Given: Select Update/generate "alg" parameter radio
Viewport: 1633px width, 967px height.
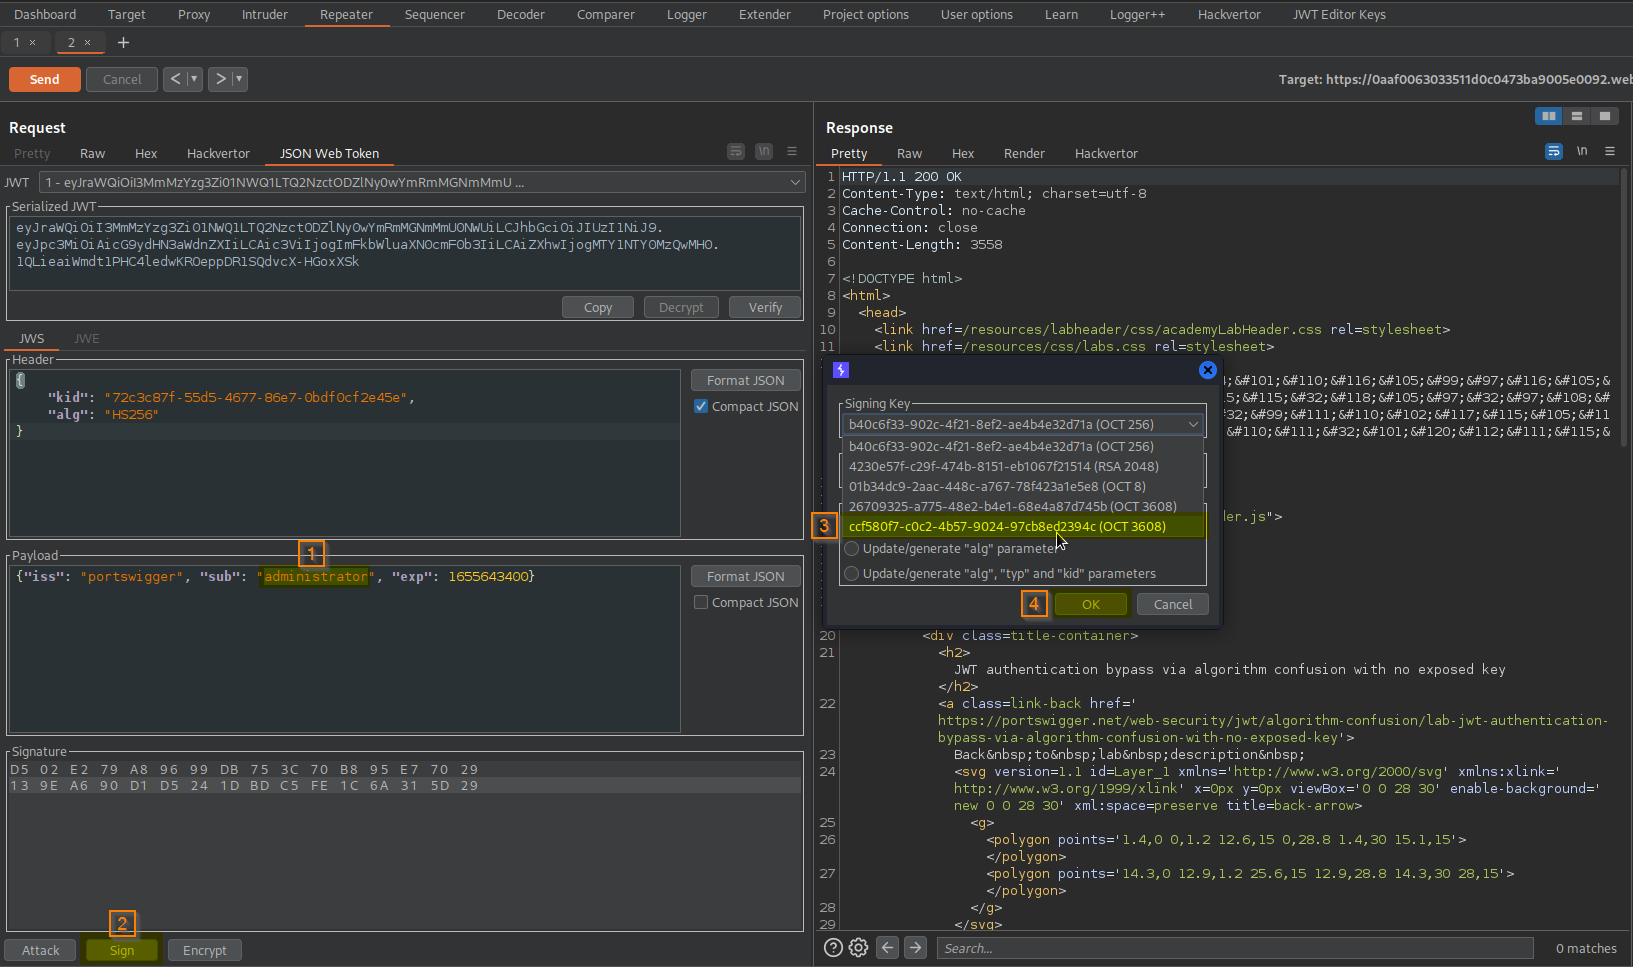Looking at the screenshot, I should click(852, 548).
